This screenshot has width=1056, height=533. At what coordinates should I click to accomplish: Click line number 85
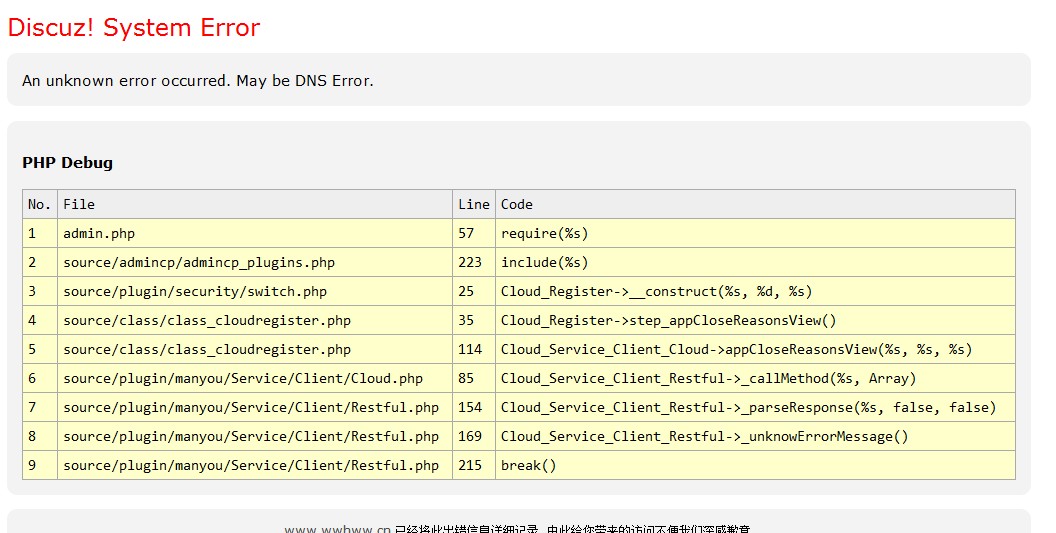coord(474,378)
